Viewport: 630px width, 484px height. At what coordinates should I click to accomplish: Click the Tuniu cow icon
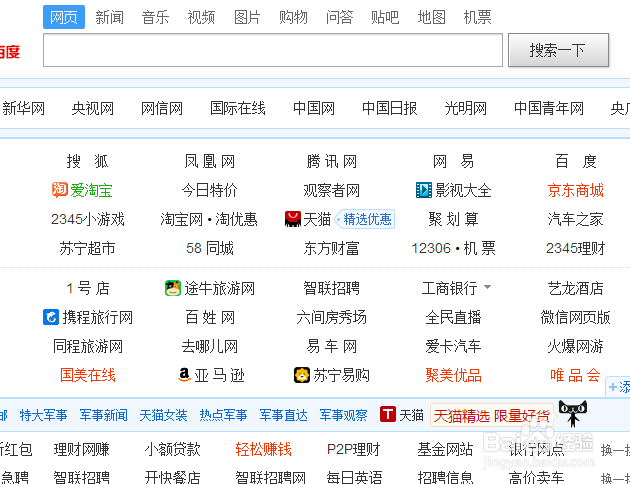pos(173,288)
